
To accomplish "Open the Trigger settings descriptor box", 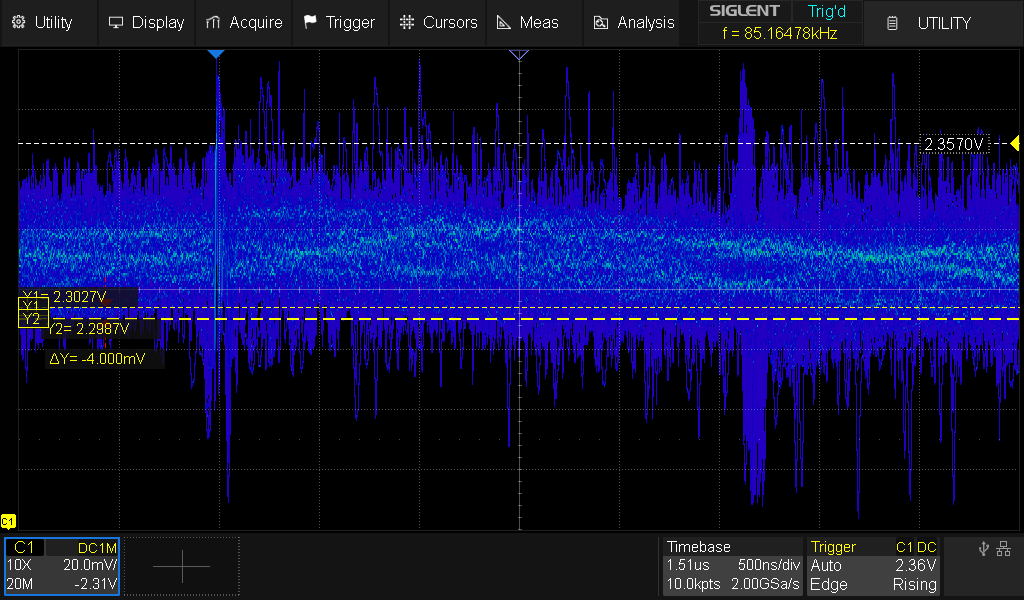I will (x=874, y=566).
